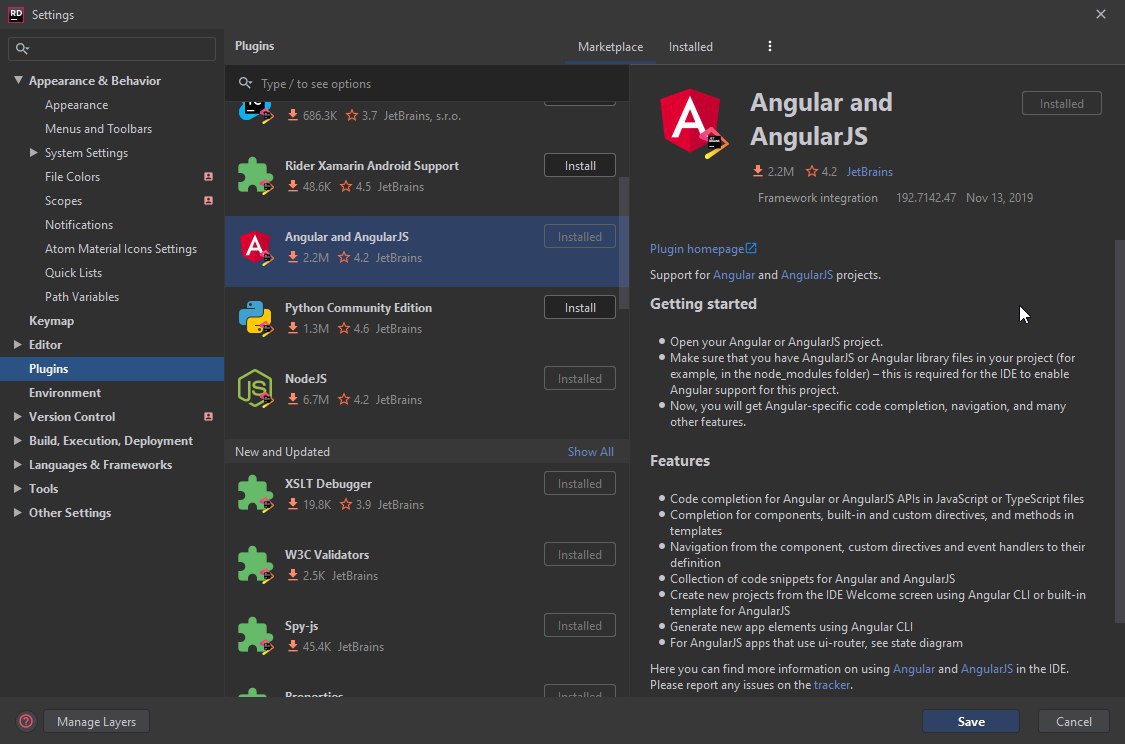Screen dimensions: 1125x744
Task: Expand the Other Settings section
Action: [x=18, y=513]
